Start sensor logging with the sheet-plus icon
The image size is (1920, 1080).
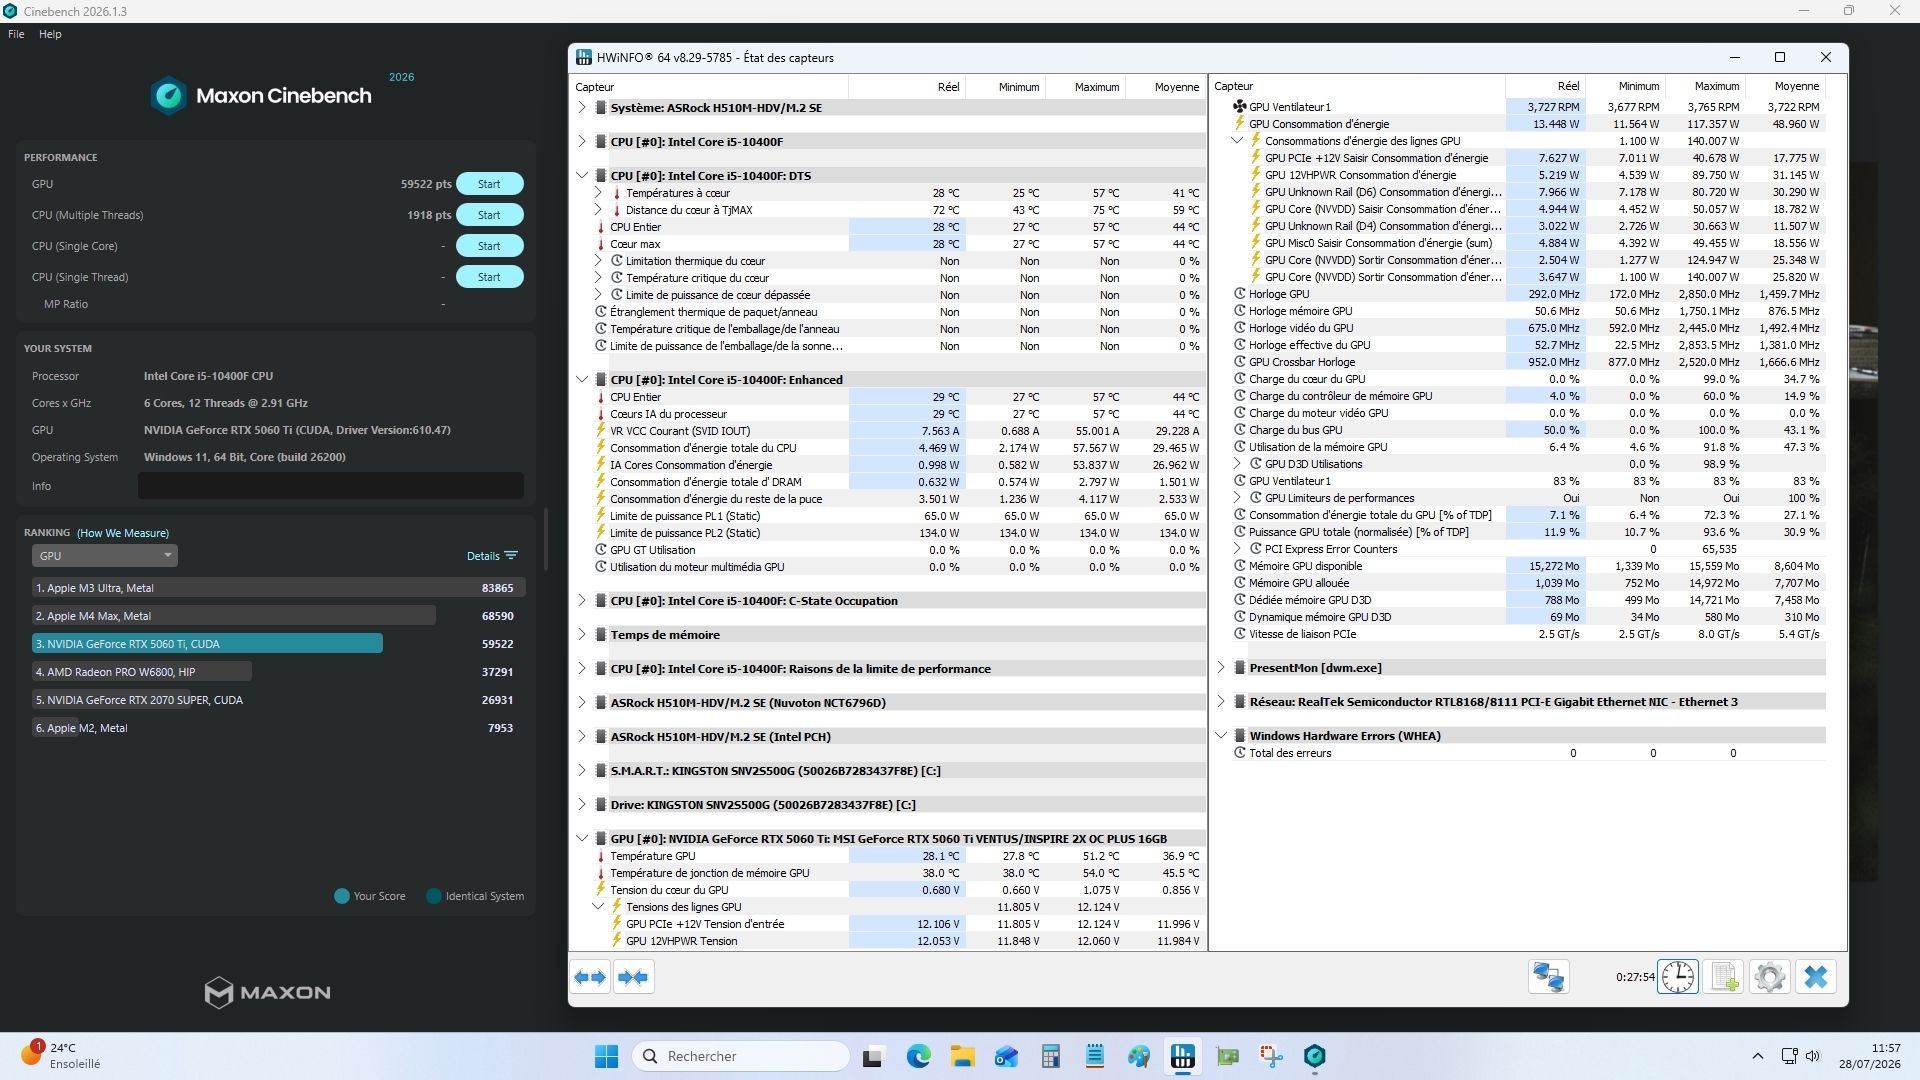tap(1724, 977)
